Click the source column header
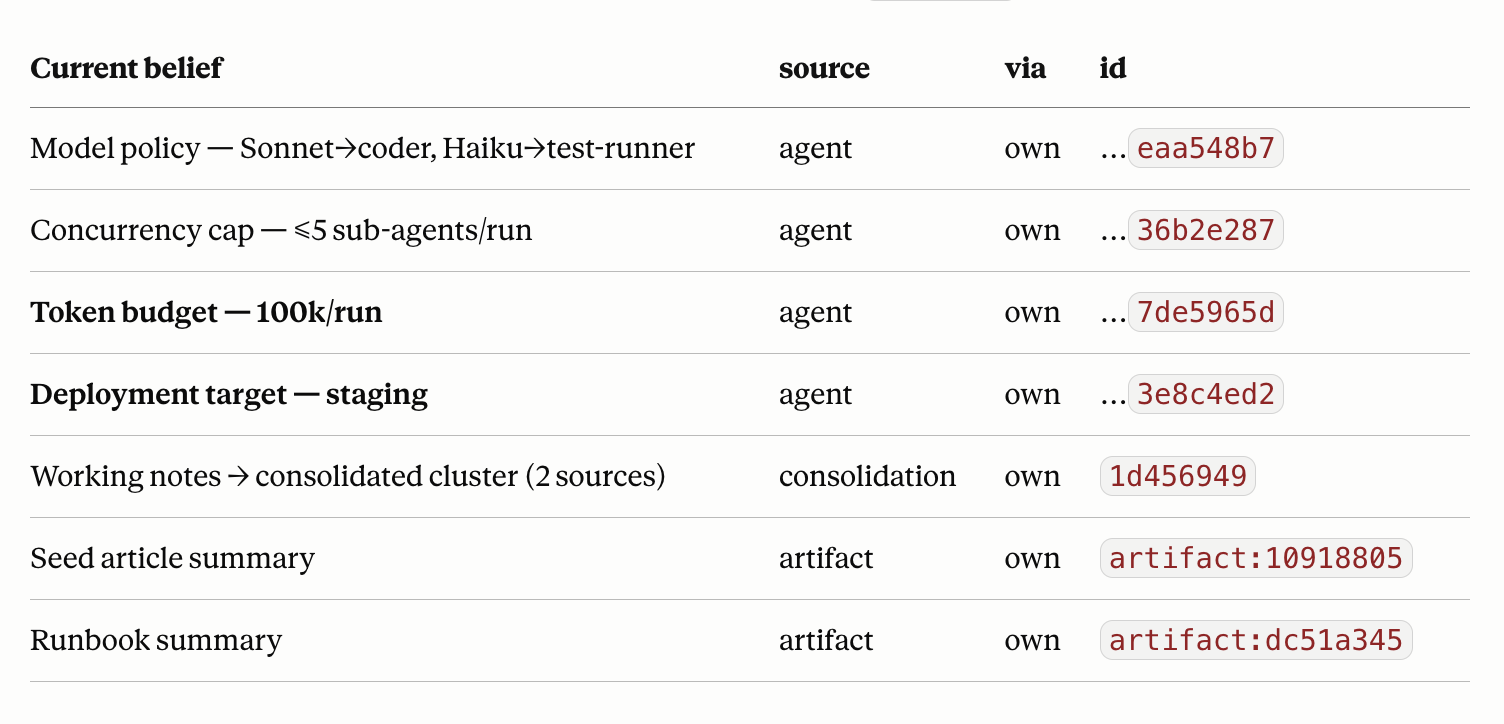The image size is (1504, 724). click(824, 68)
